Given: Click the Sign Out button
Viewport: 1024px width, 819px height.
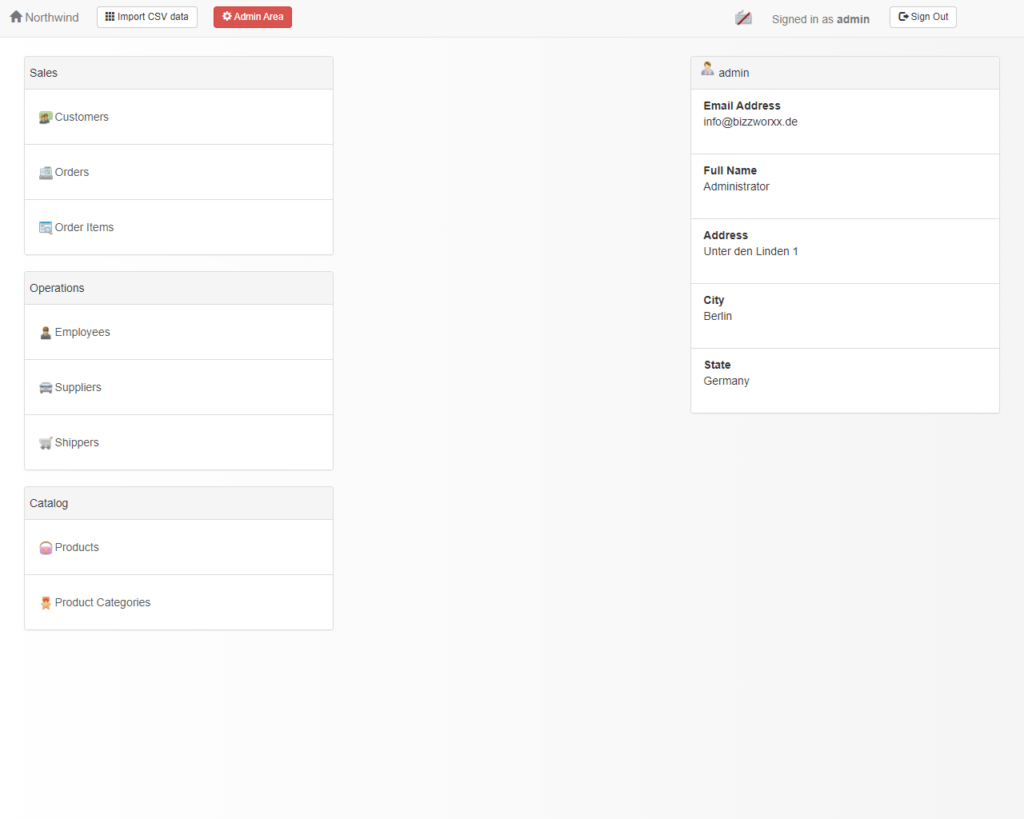Looking at the screenshot, I should 923,17.
